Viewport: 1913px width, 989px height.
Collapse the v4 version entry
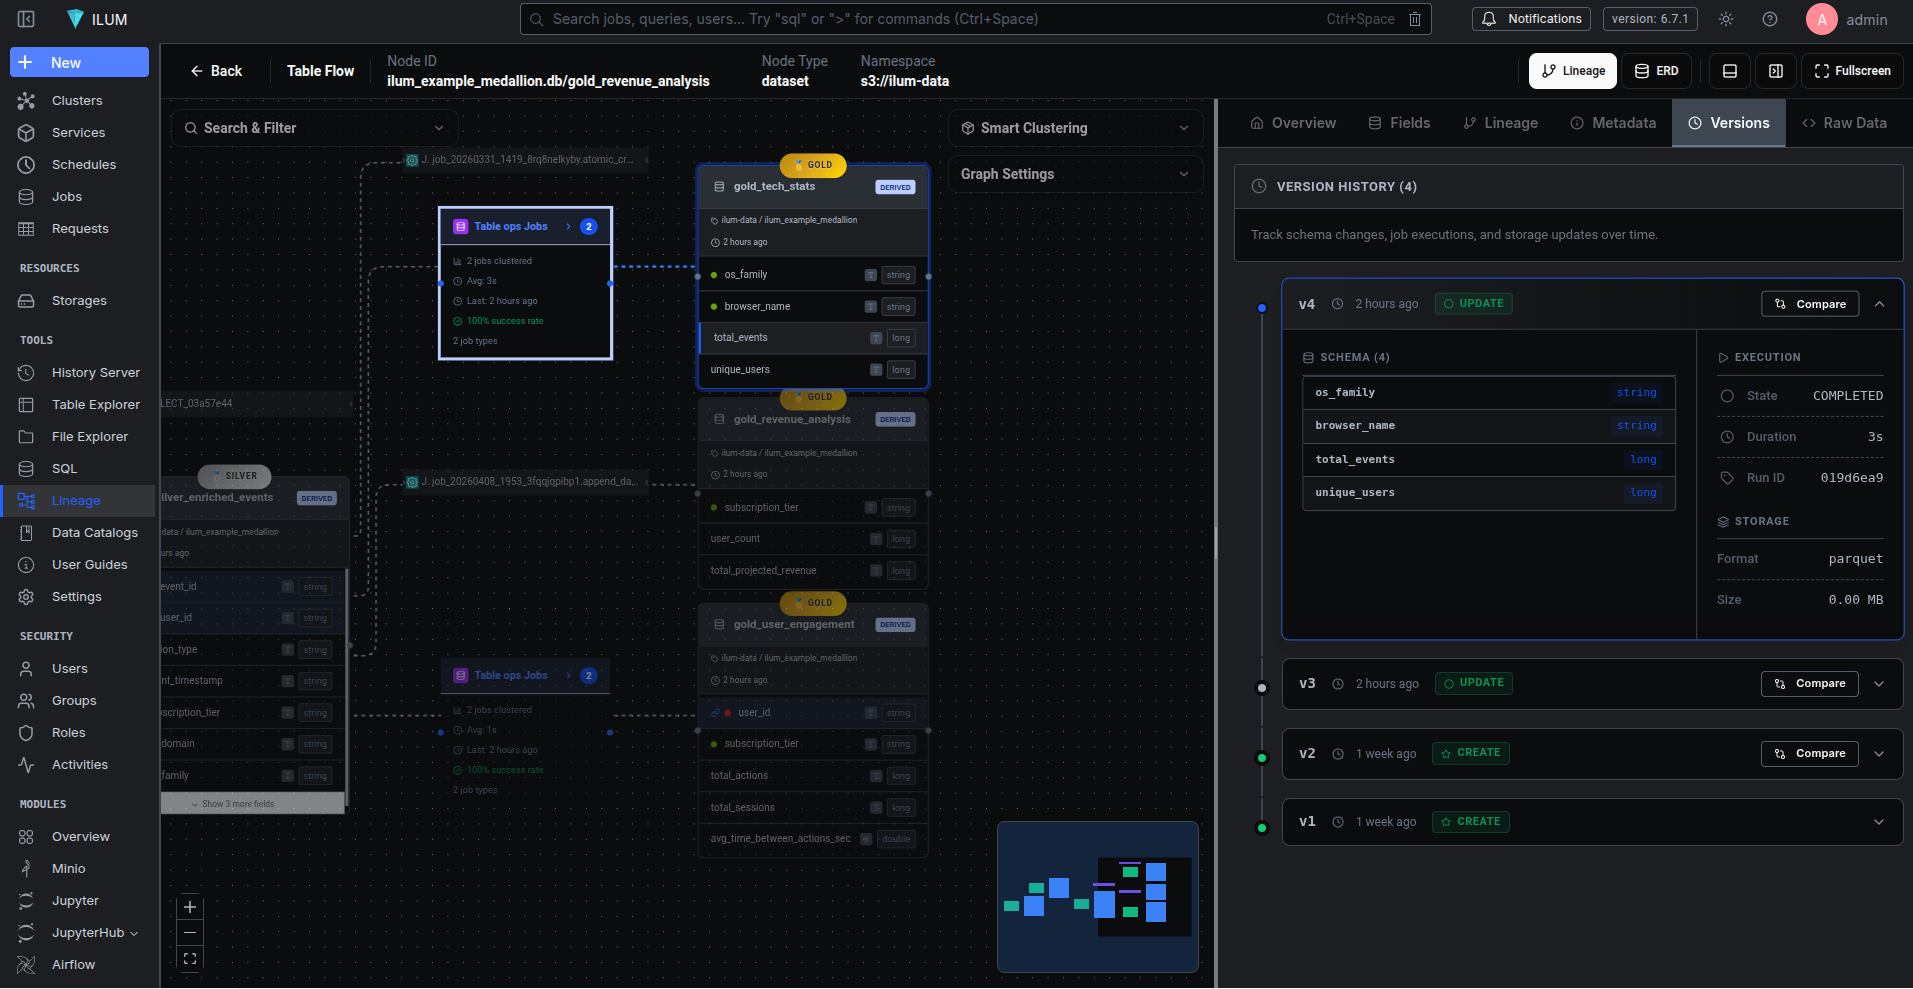[1879, 304]
